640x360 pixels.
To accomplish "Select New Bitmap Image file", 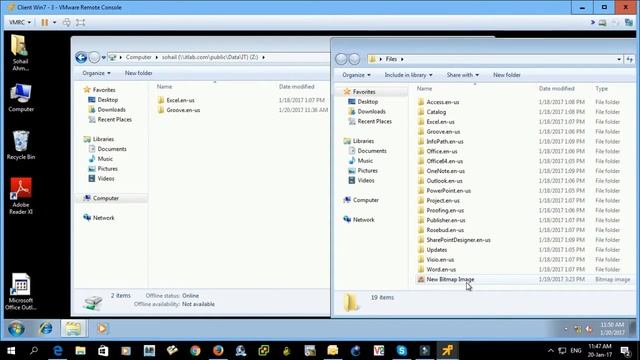I will click(x=450, y=279).
